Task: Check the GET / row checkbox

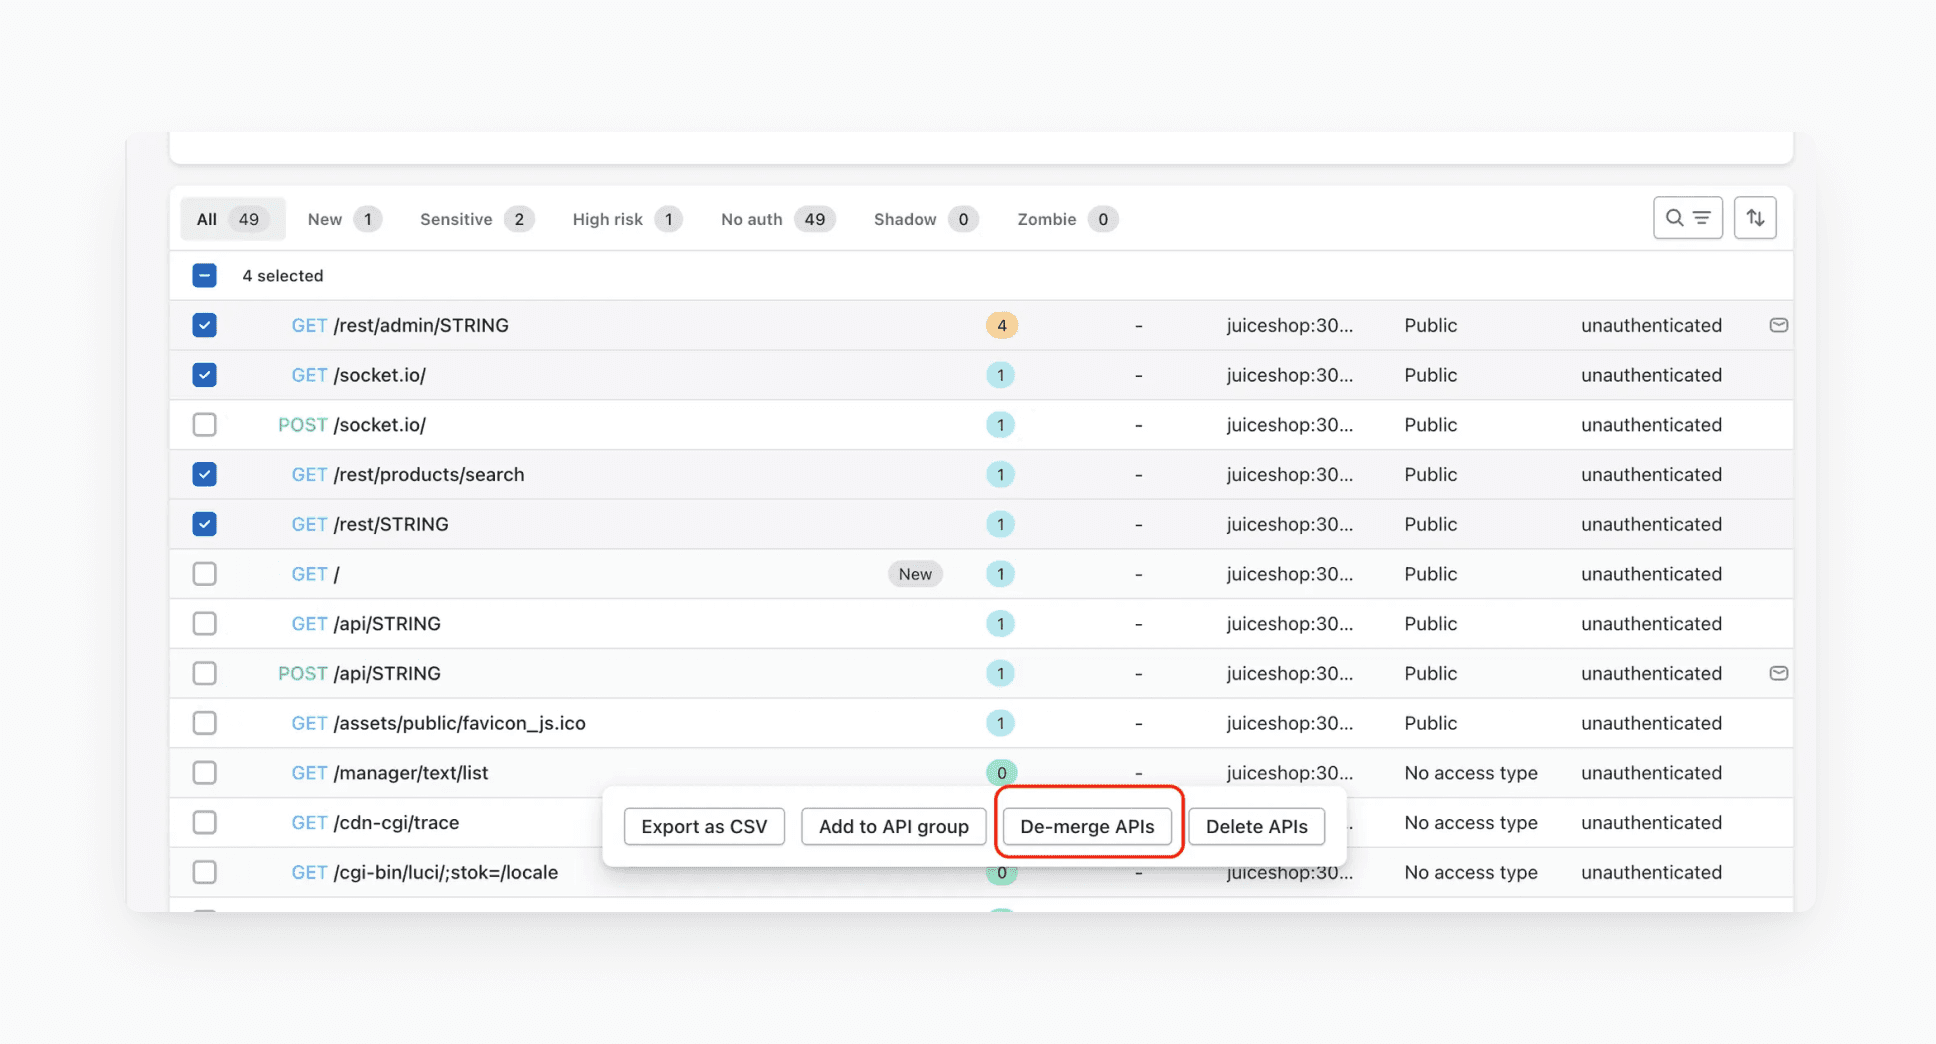Action: (204, 574)
